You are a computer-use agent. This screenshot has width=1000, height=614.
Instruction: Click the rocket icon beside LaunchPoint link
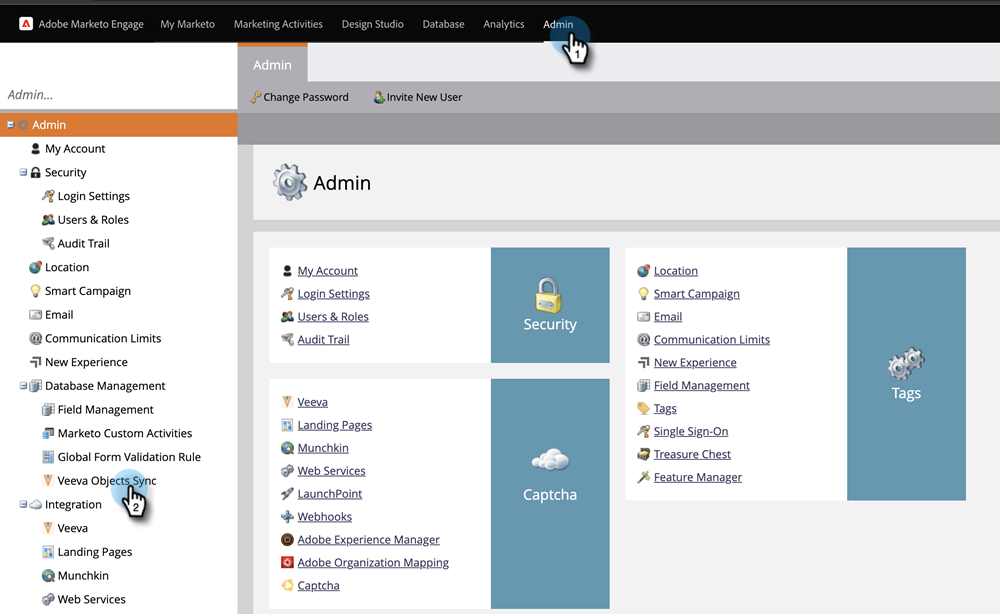[288, 493]
